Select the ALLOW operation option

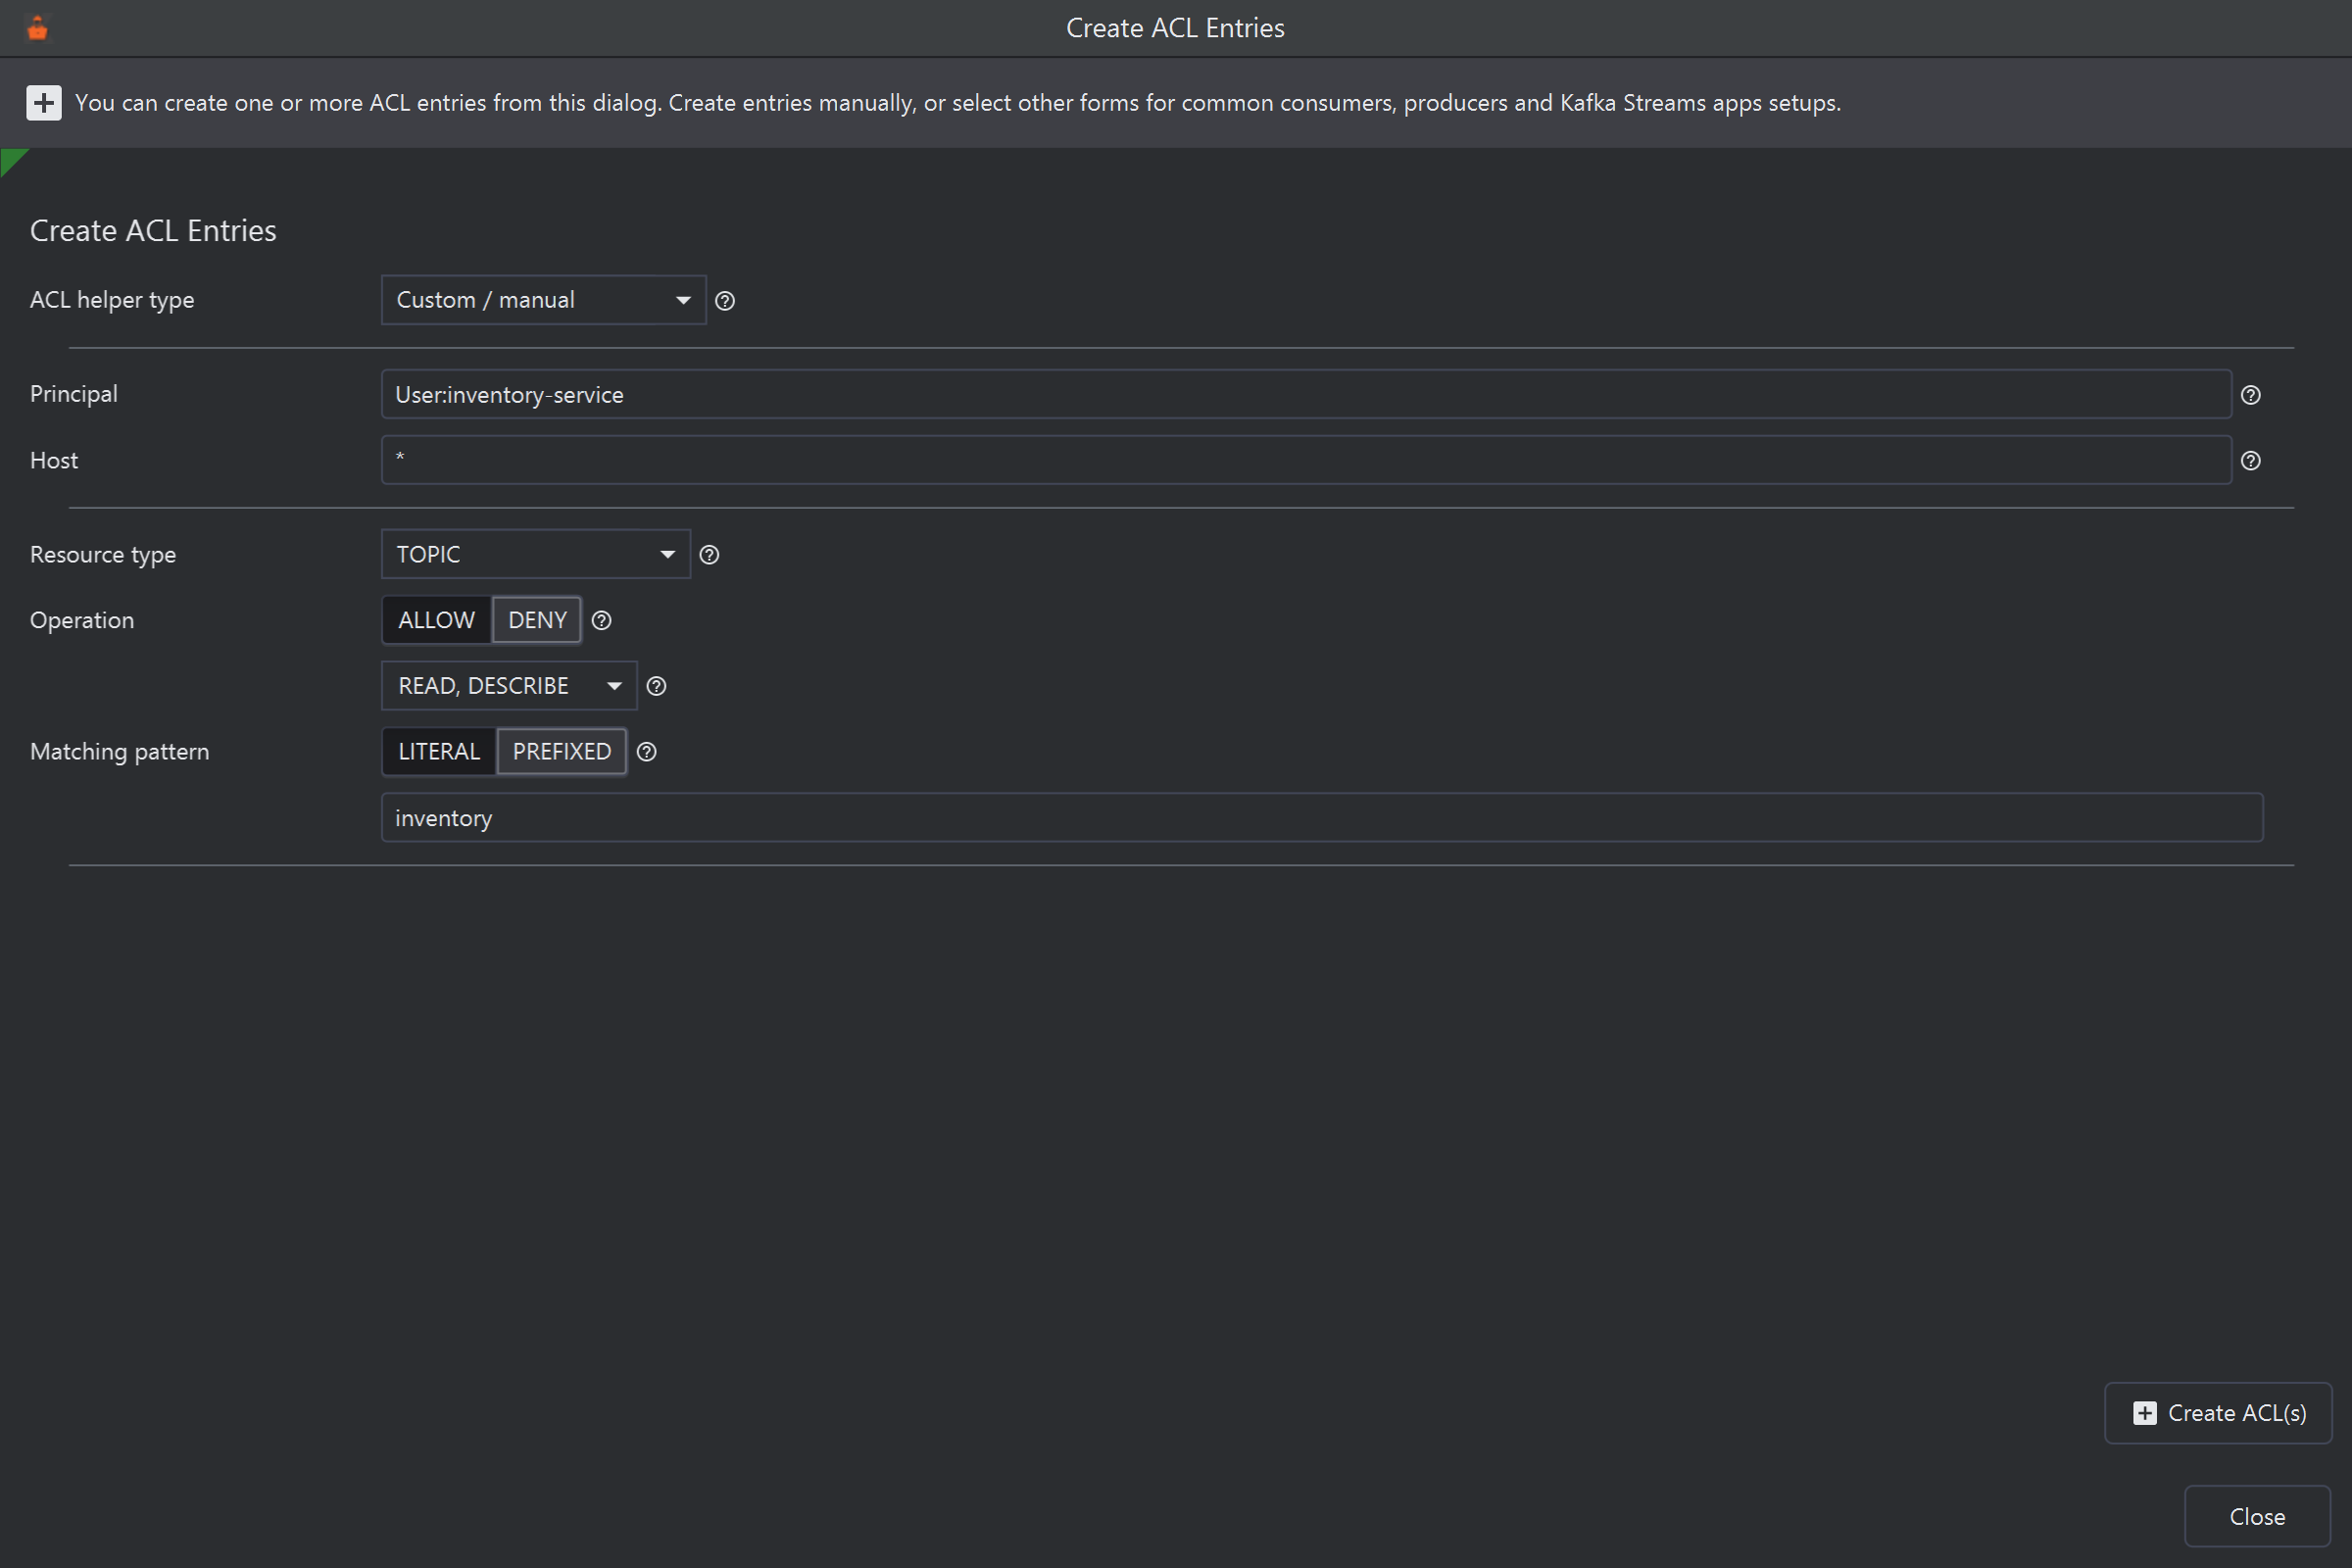coord(436,620)
